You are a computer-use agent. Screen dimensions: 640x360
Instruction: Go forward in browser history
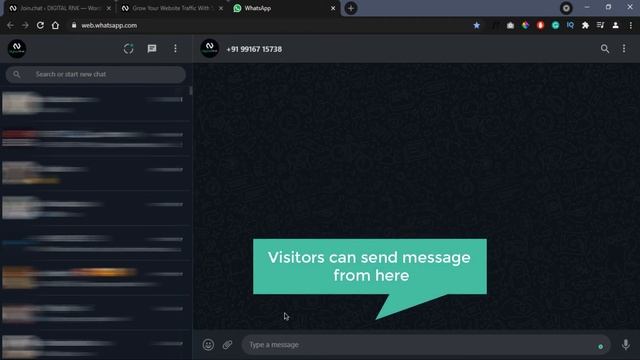coord(25,25)
